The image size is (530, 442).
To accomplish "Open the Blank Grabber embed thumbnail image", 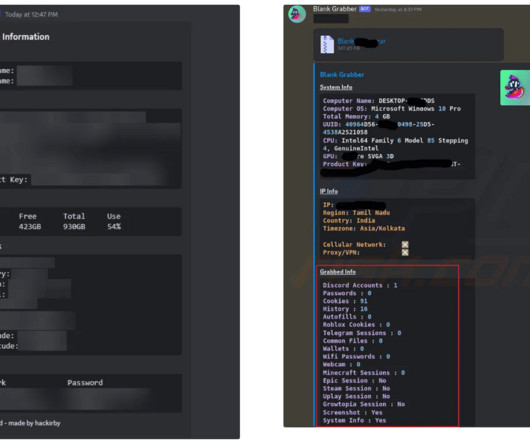I will point(515,88).
